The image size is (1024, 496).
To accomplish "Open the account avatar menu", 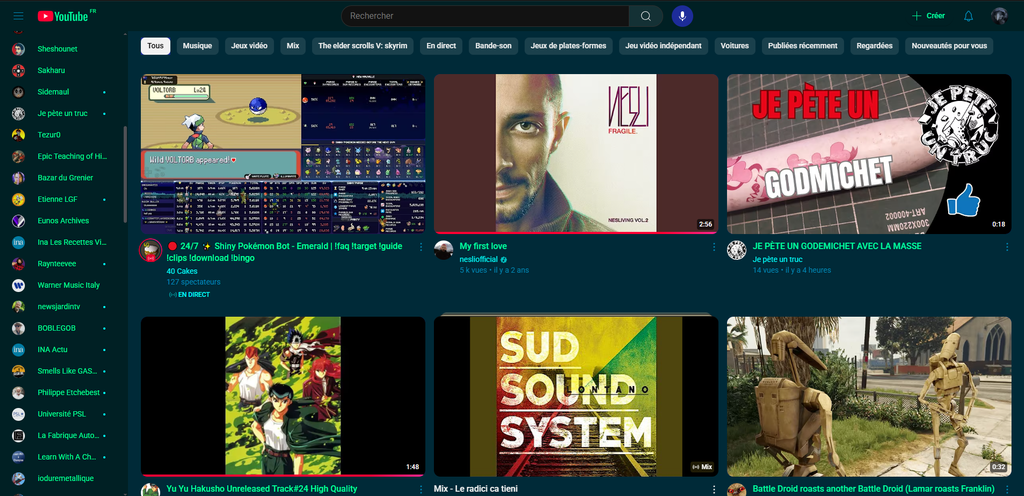I will pyautogui.click(x=999, y=16).
